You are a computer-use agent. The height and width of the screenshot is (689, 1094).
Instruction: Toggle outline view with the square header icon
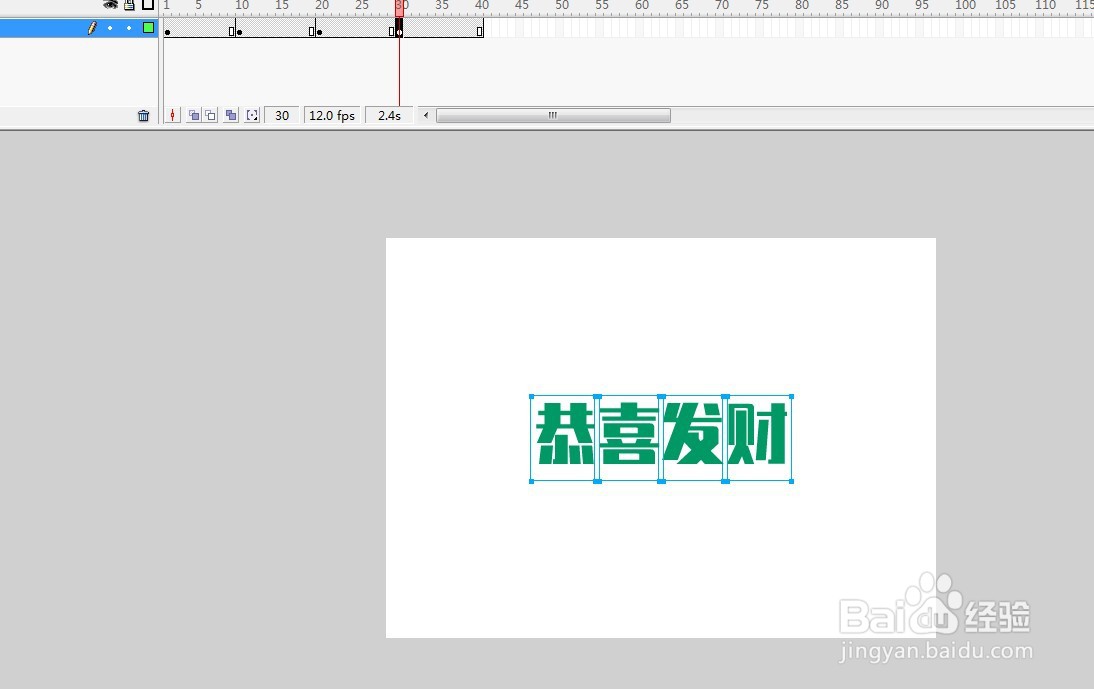tap(148, 5)
